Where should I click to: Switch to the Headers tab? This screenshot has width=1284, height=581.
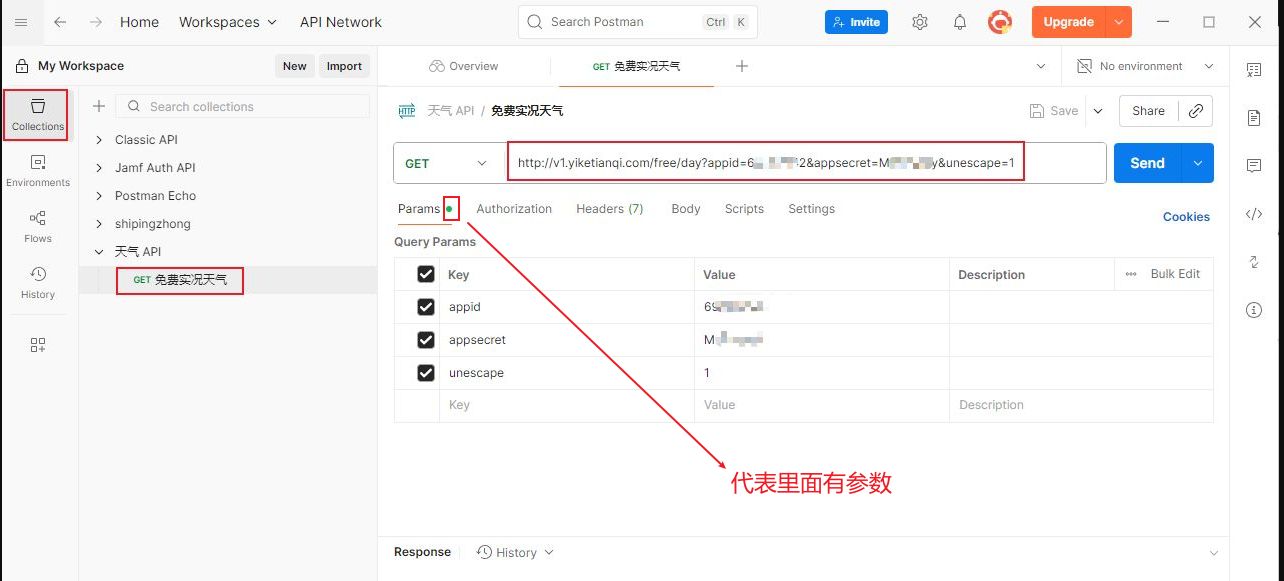pyautogui.click(x=609, y=209)
